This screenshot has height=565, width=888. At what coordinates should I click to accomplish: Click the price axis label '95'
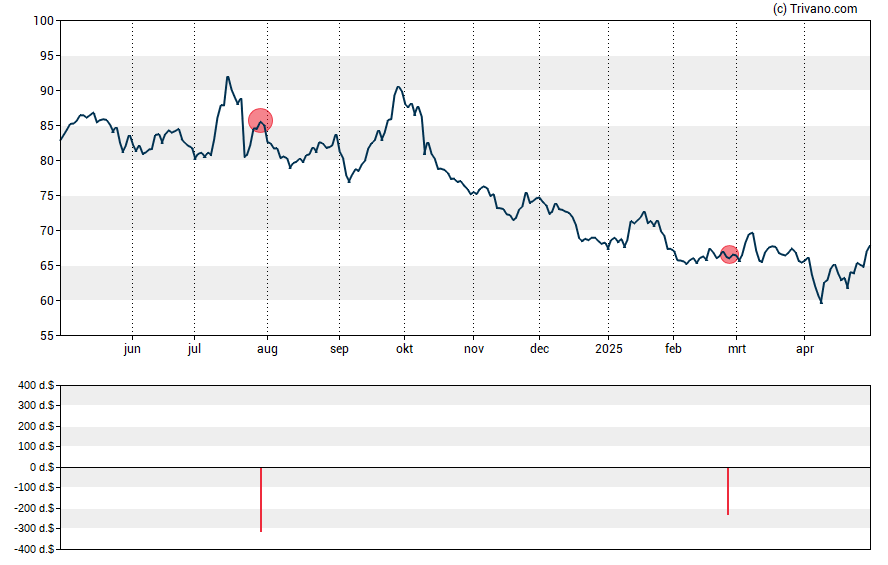point(47,56)
